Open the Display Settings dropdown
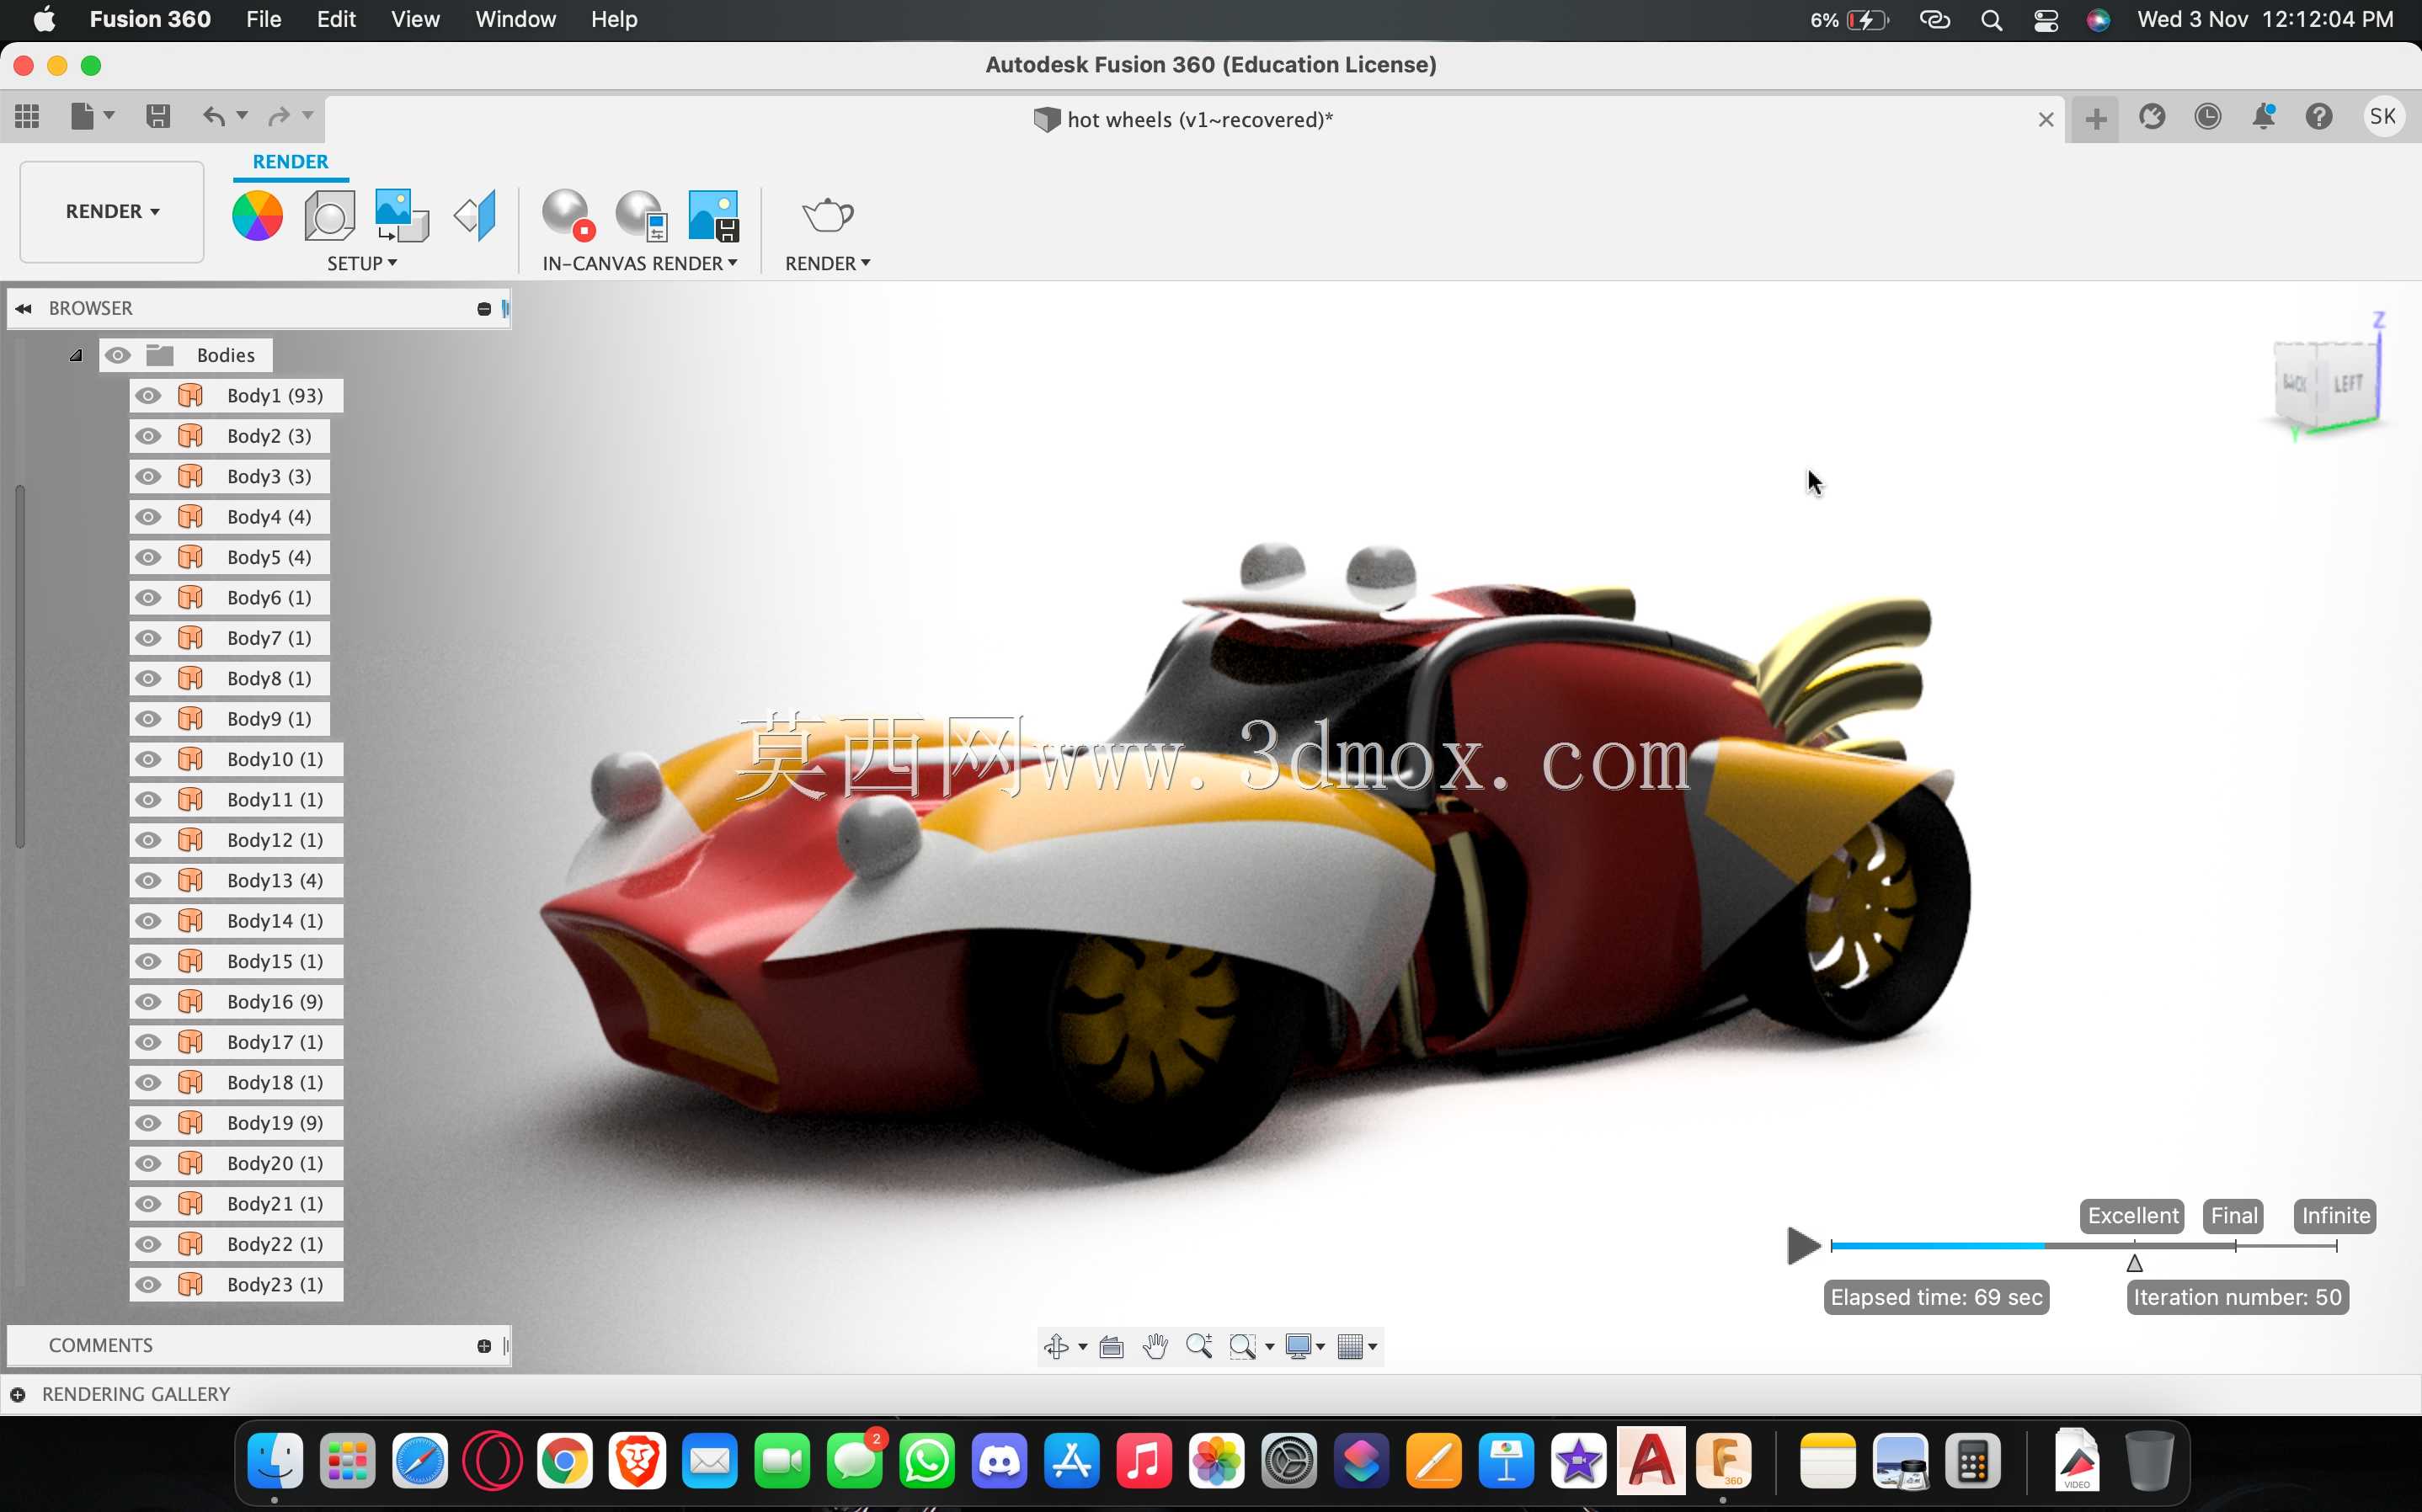The width and height of the screenshot is (2422, 1512). [x=1305, y=1346]
